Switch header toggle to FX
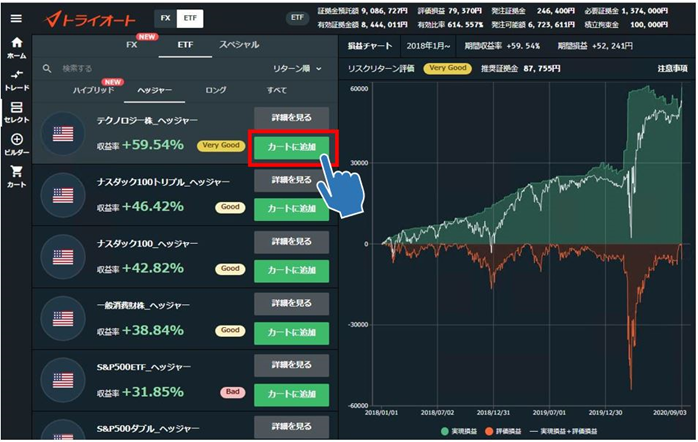The height and width of the screenshot is (442, 698). [x=166, y=18]
